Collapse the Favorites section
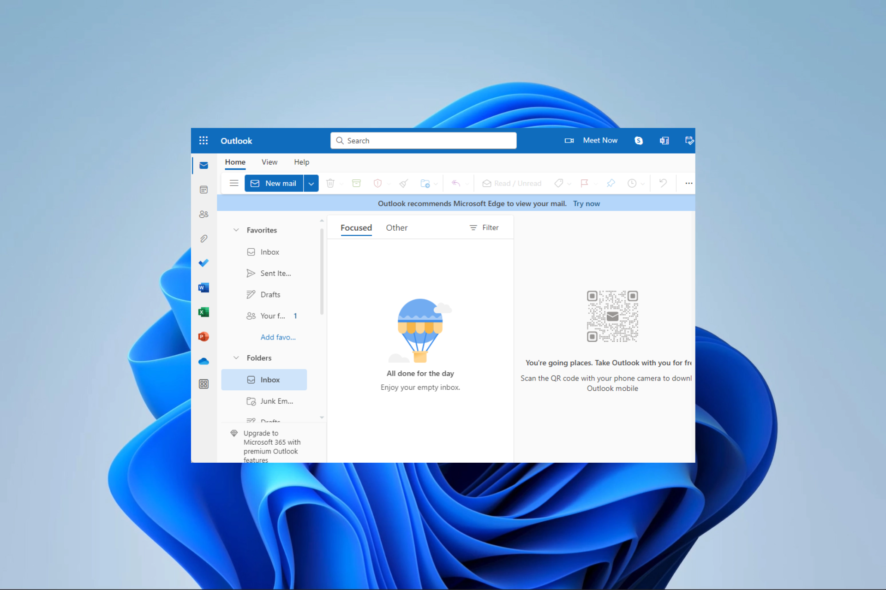Viewport: 886px width, 590px height. coord(234,229)
